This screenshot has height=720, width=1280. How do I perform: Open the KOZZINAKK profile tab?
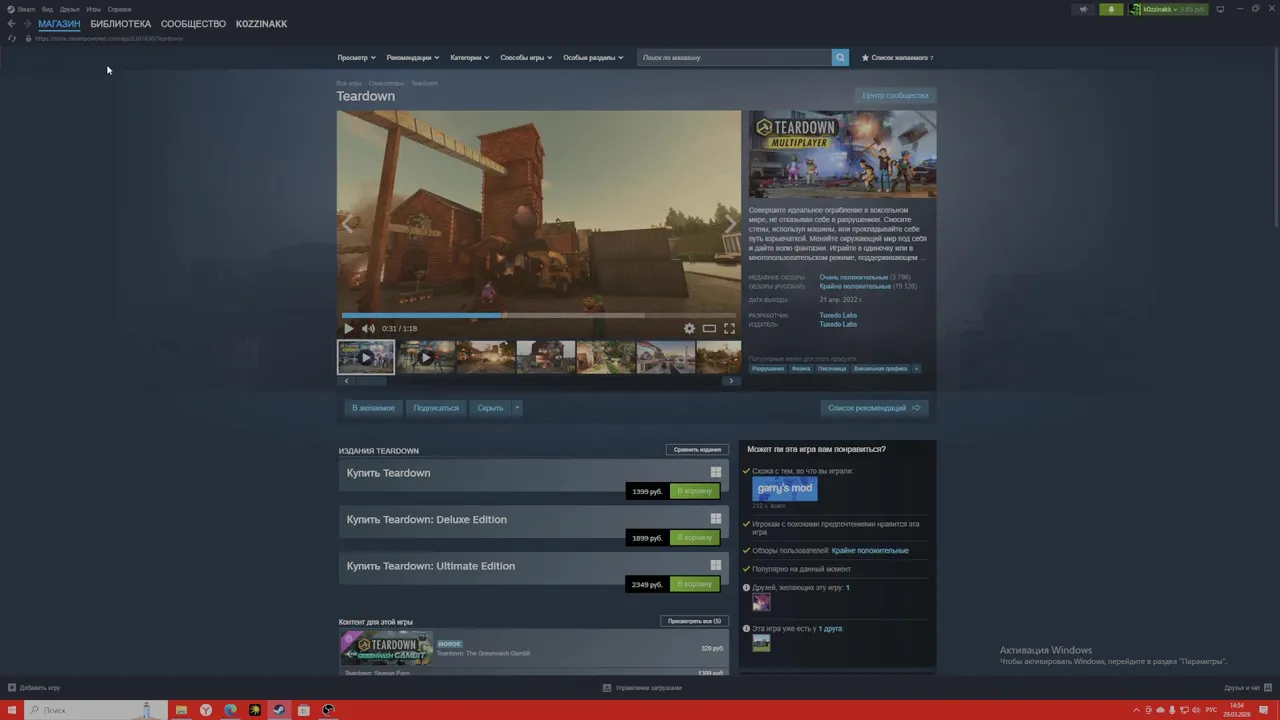[261, 24]
